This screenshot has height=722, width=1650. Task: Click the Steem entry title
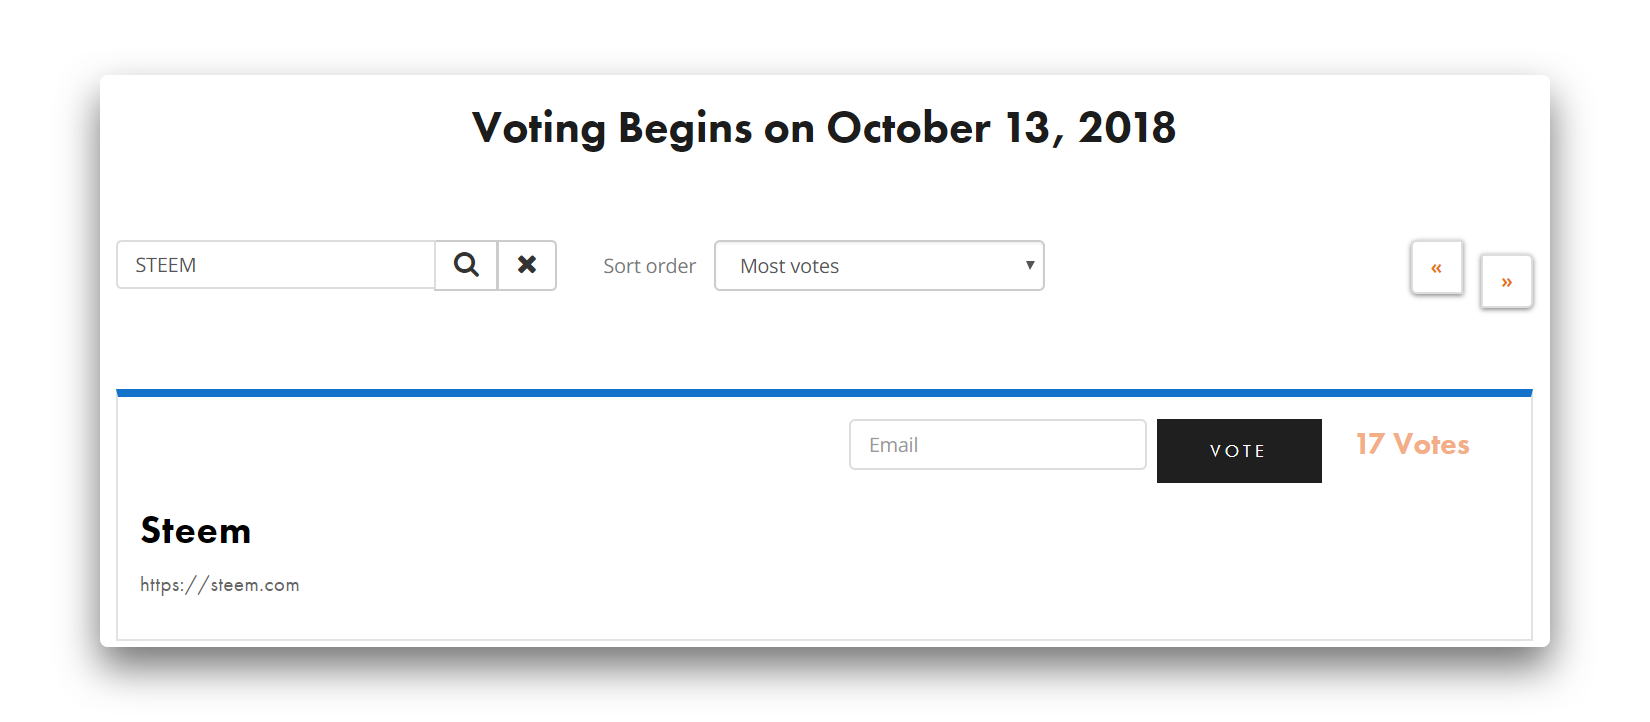point(196,531)
